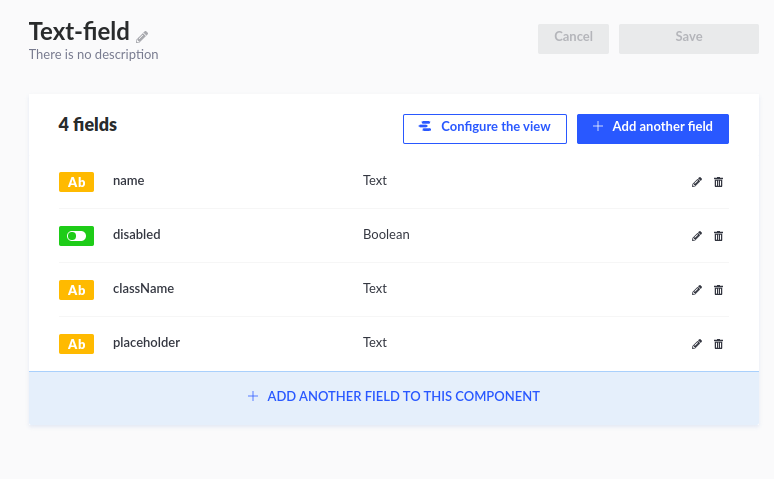Click the component description text
The image size is (774, 479).
click(x=93, y=54)
